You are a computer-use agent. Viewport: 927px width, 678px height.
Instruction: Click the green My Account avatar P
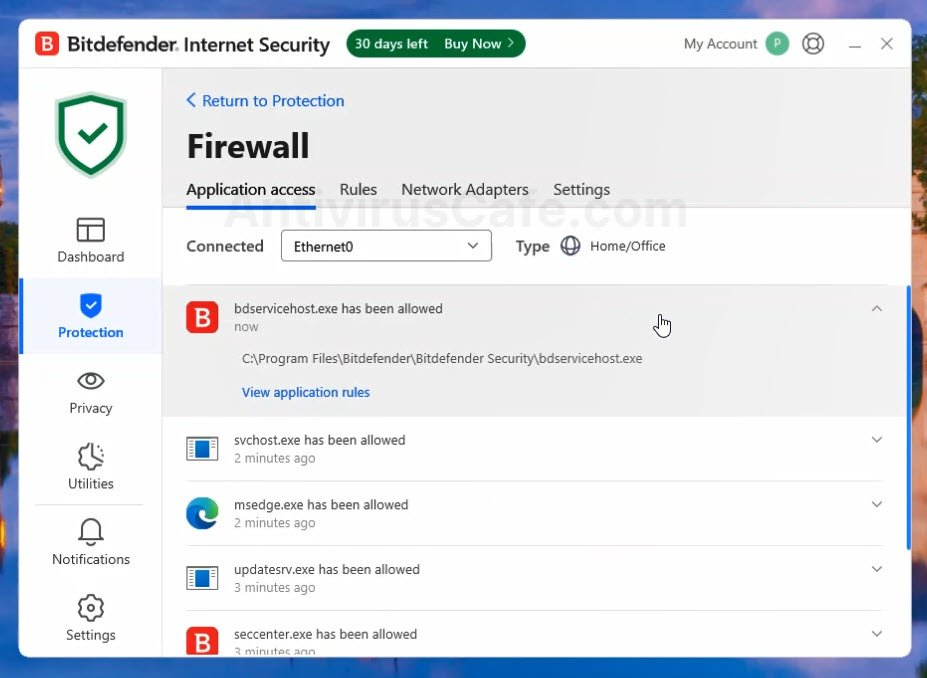pyautogui.click(x=777, y=44)
